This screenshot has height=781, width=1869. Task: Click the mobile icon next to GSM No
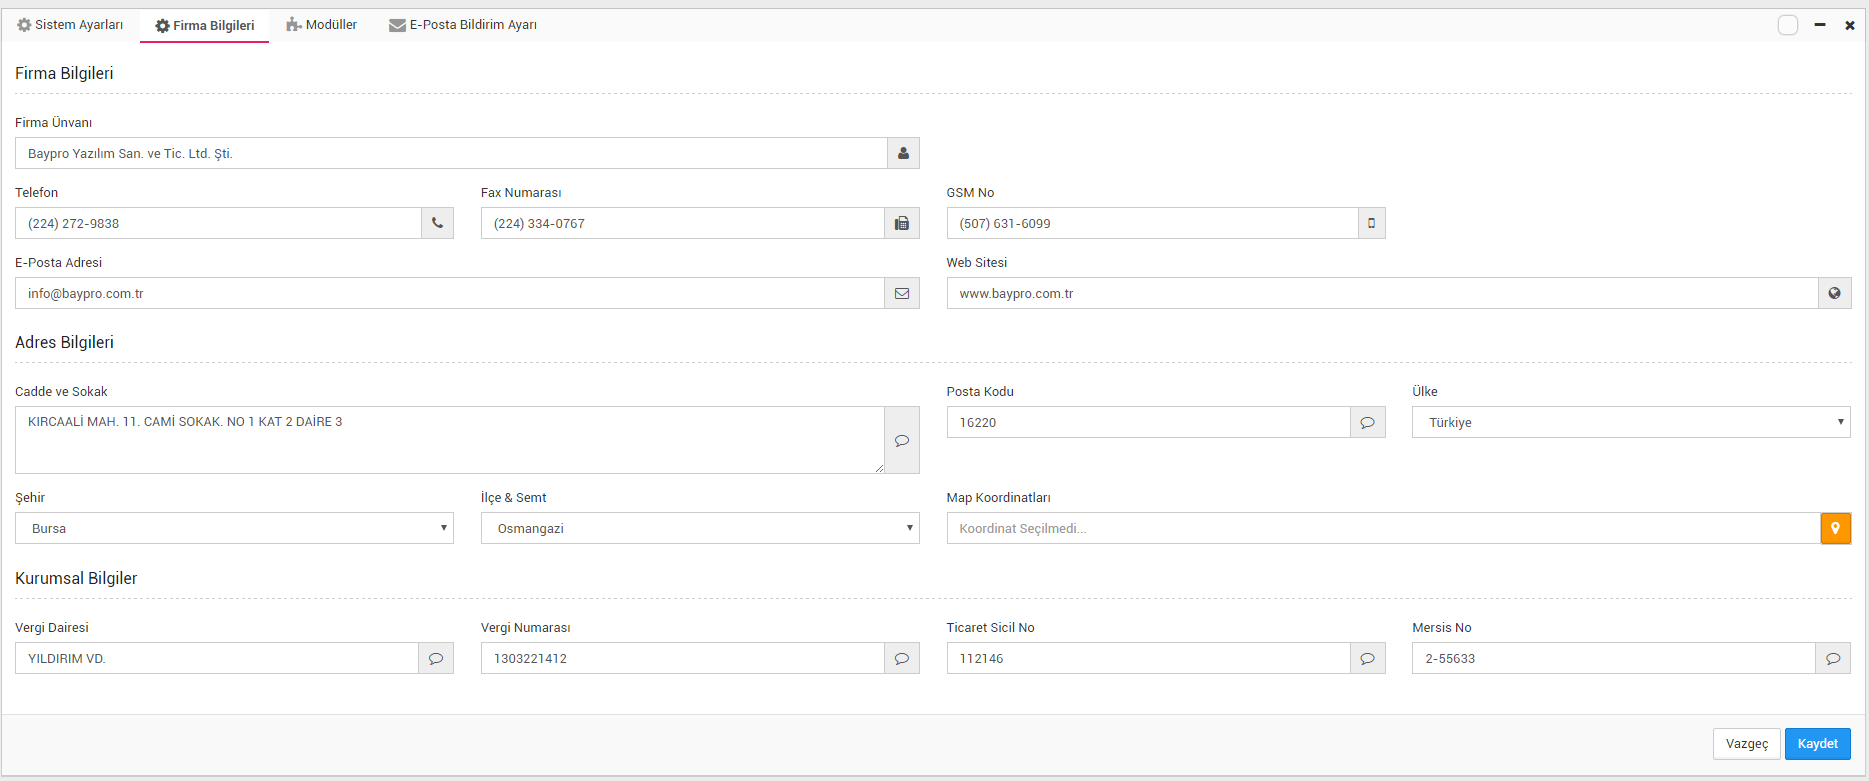point(1371,223)
